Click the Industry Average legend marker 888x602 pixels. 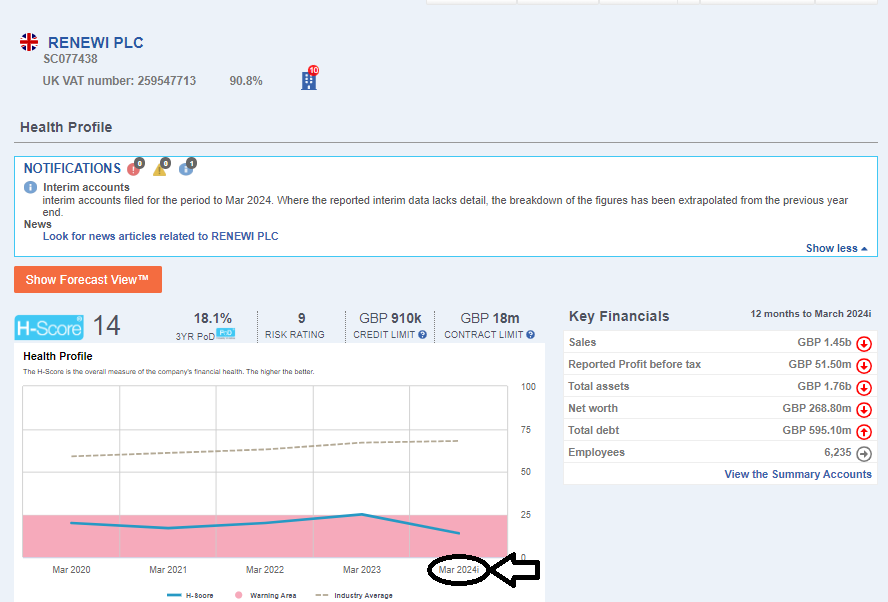[322, 595]
